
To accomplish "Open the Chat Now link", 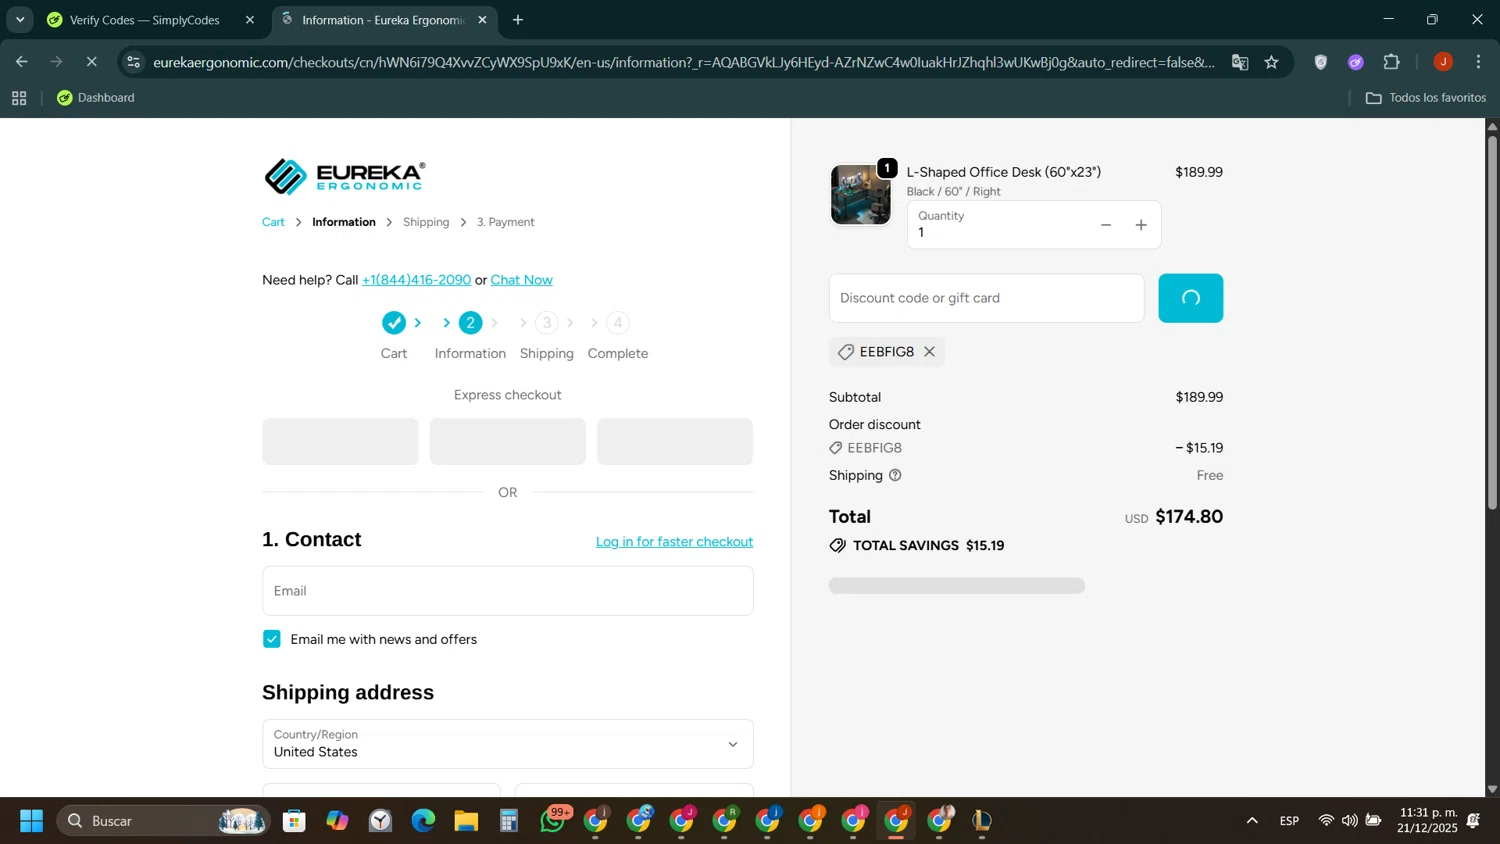I will tap(521, 280).
